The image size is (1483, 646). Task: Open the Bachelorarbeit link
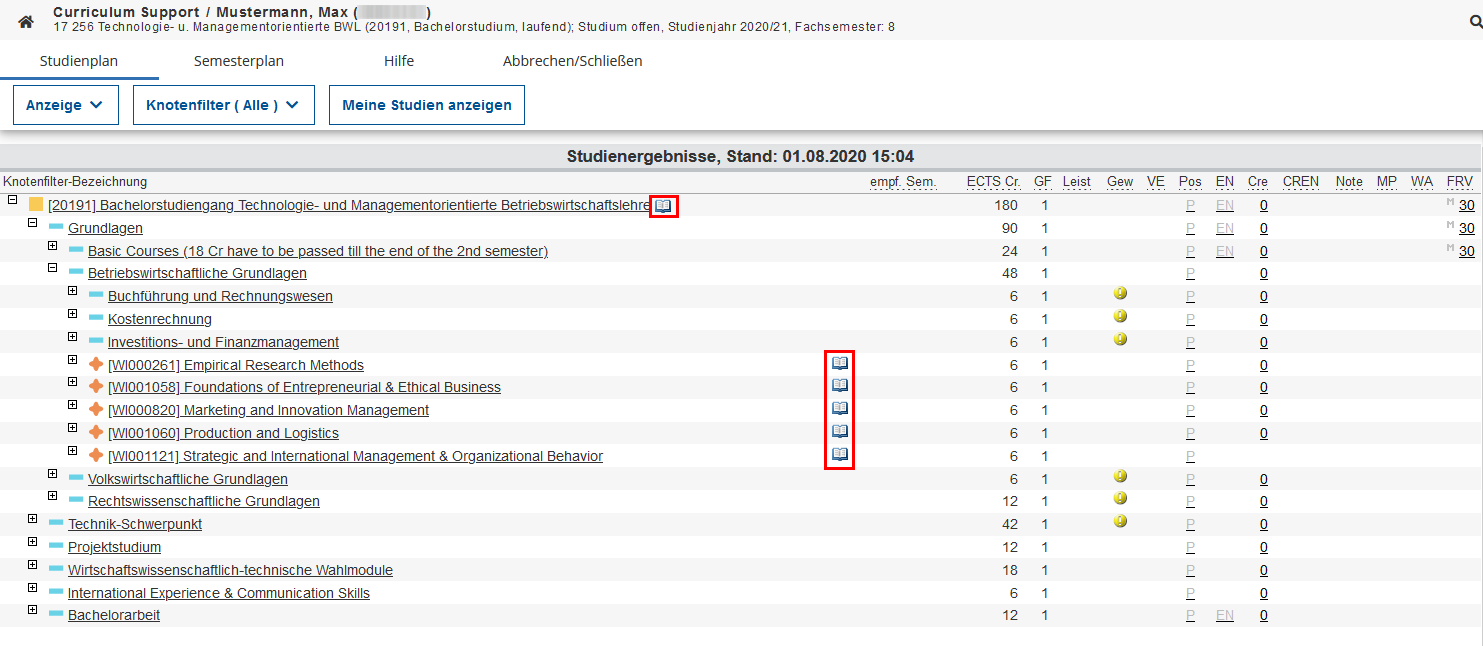pyautogui.click(x=114, y=615)
